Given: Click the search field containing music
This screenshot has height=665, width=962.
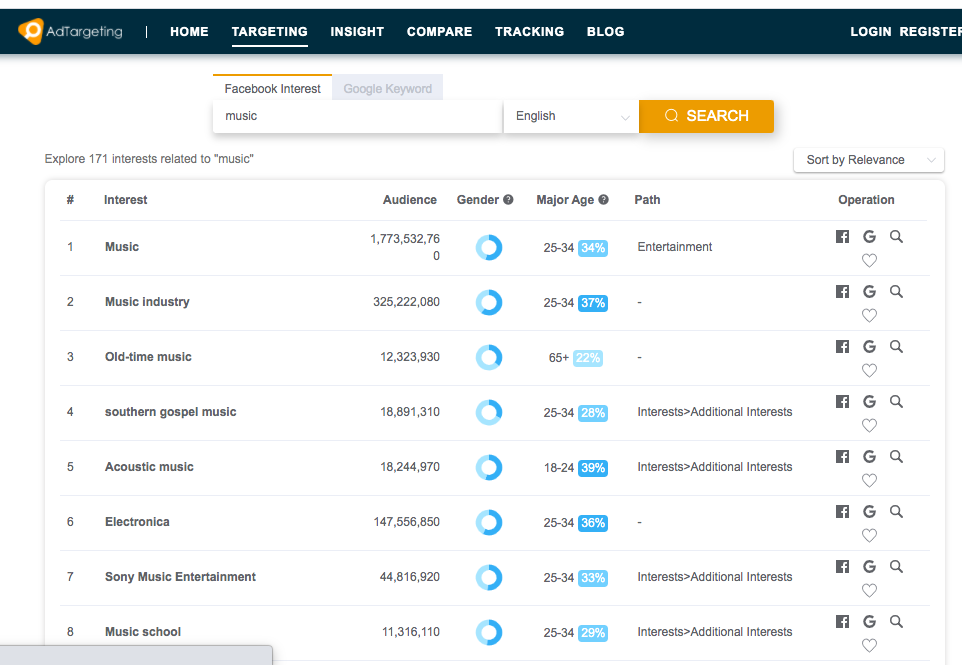Looking at the screenshot, I should point(358,116).
